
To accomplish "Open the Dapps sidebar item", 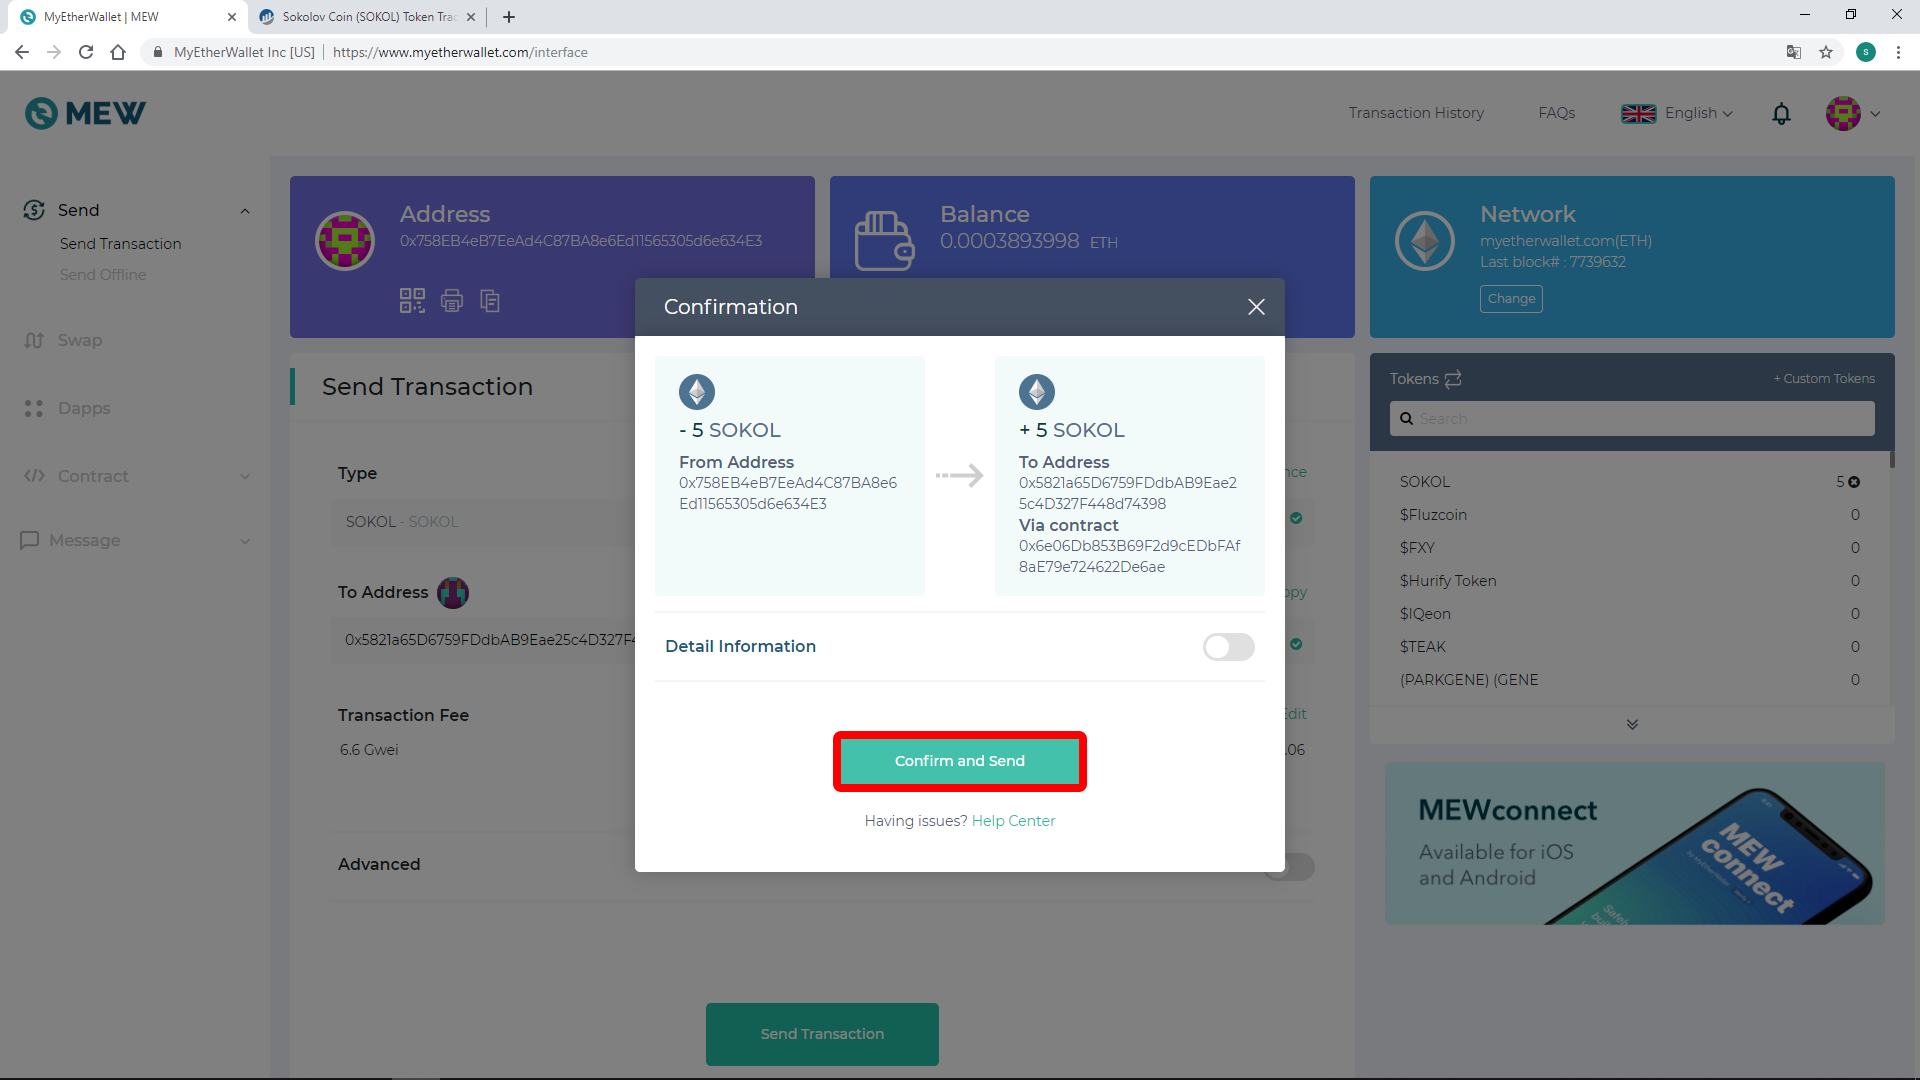I will pyautogui.click(x=84, y=408).
